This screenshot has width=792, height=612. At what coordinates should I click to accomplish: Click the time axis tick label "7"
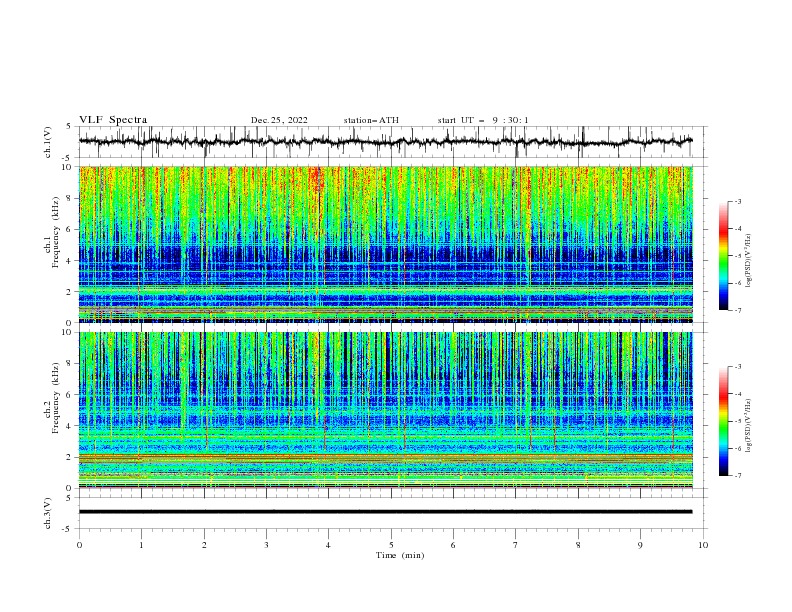click(x=516, y=545)
